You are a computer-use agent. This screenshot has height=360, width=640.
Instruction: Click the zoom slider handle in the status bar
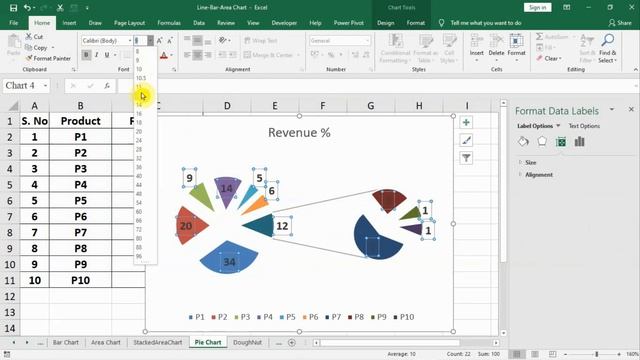click(596, 354)
